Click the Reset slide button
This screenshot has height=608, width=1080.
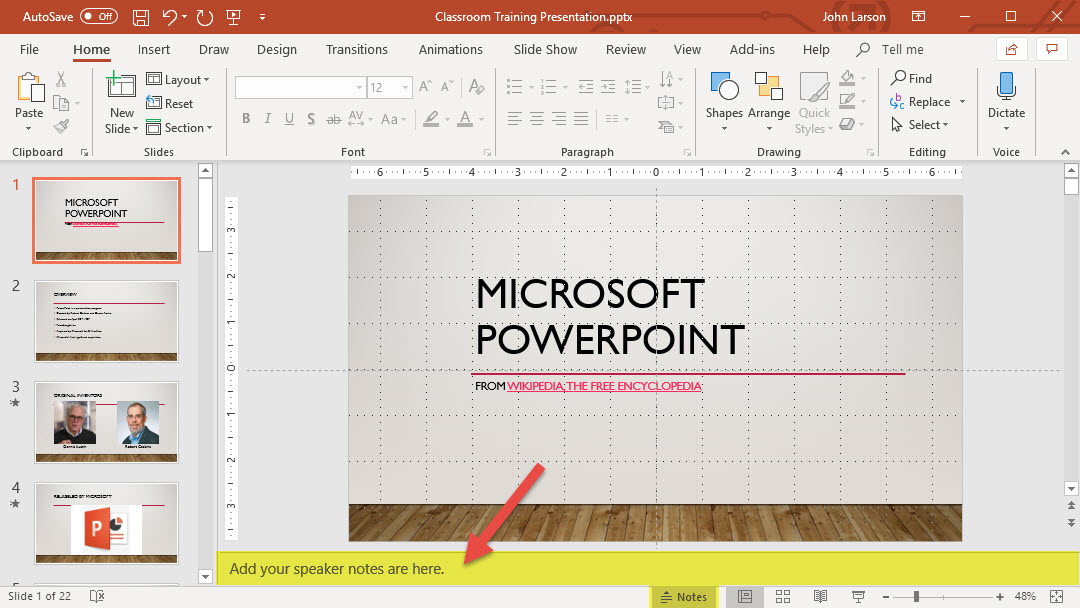170,104
